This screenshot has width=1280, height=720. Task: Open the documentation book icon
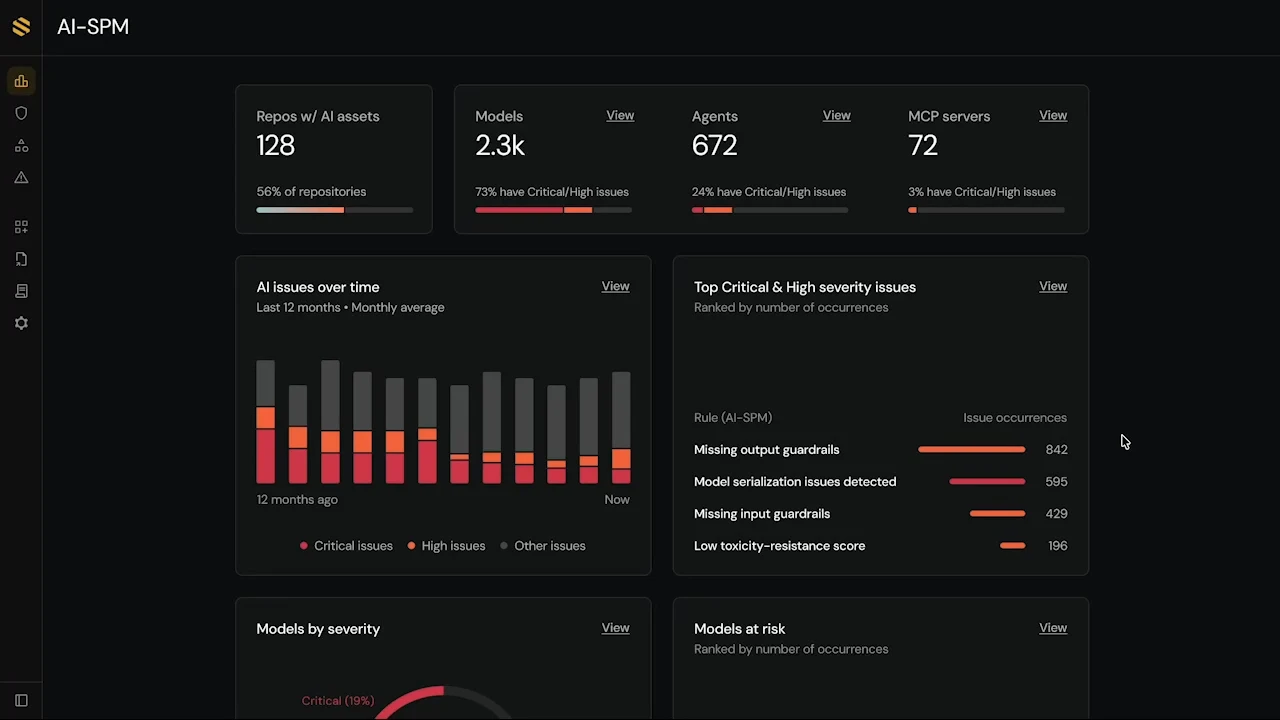click(21, 291)
